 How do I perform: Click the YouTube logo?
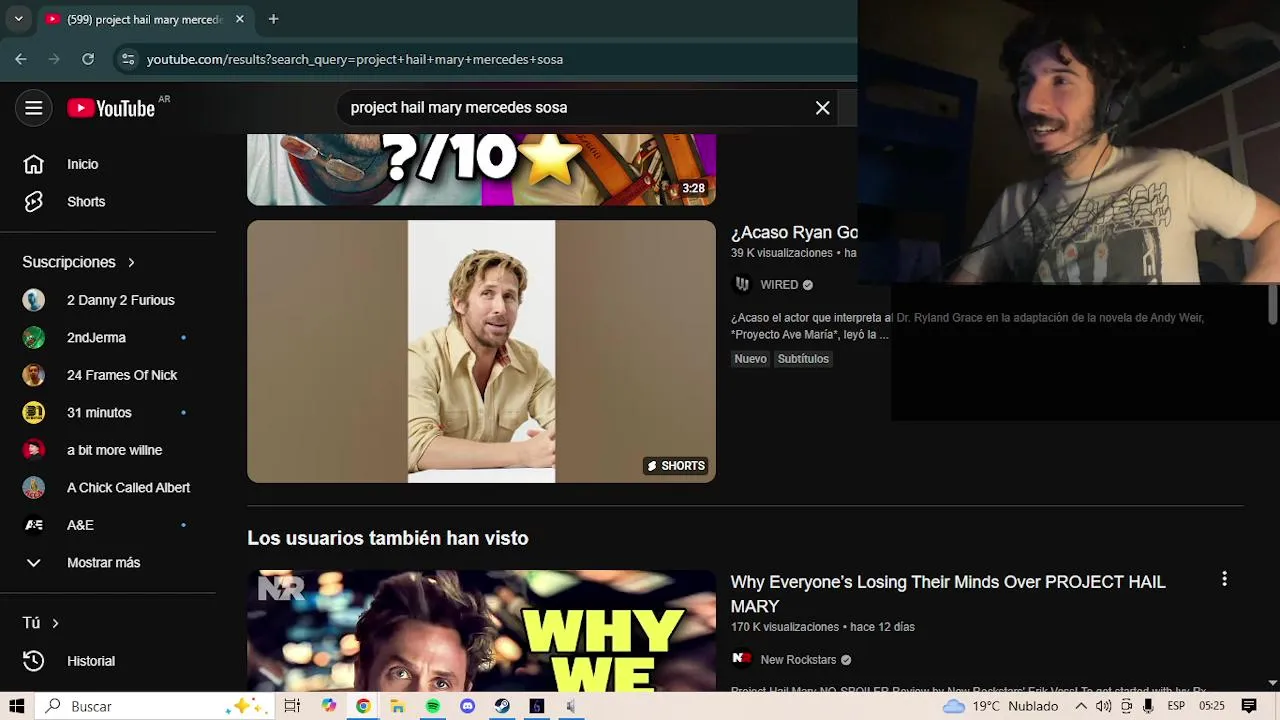click(x=111, y=108)
